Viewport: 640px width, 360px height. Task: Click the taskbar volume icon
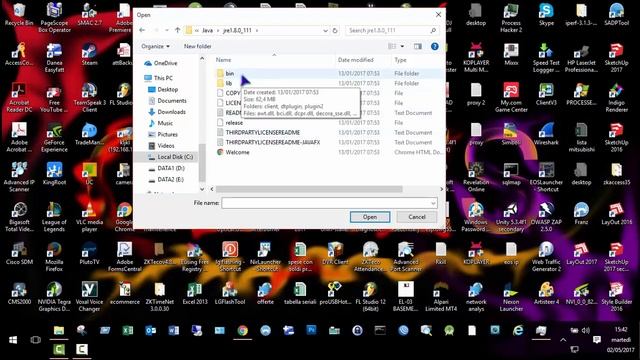pyautogui.click(x=586, y=330)
